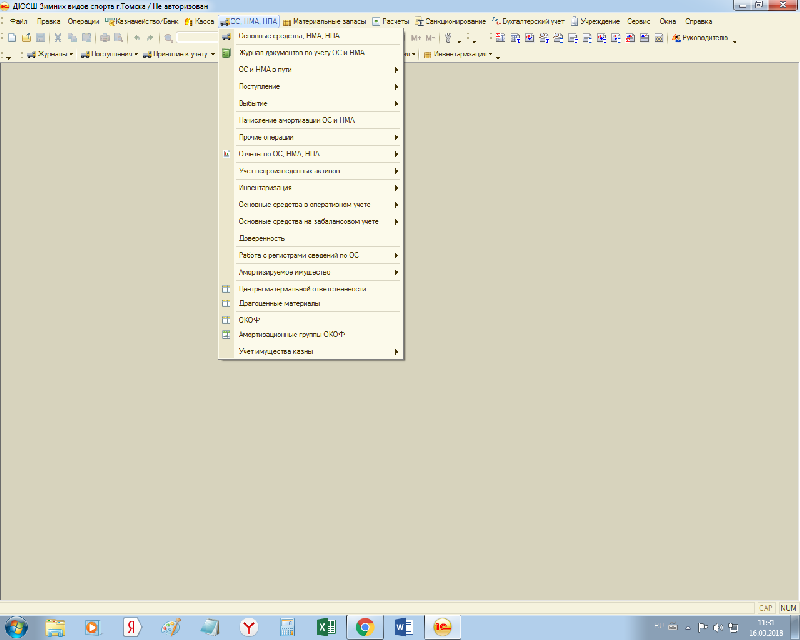This screenshot has width=800, height=640.
Task: Switch to Word on the taskbar
Action: (x=404, y=627)
